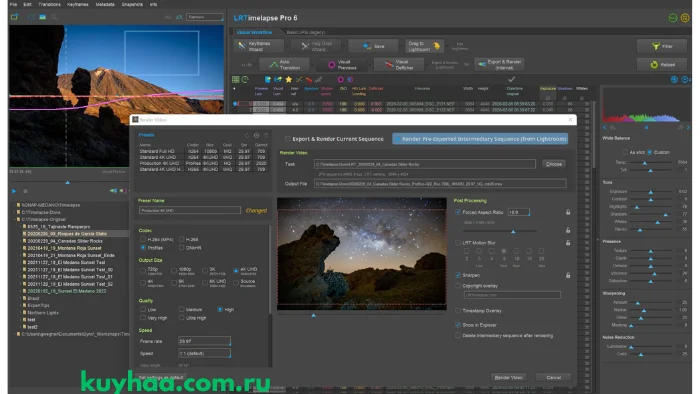
Task: Click Cancel in the Render dialog
Action: point(554,377)
